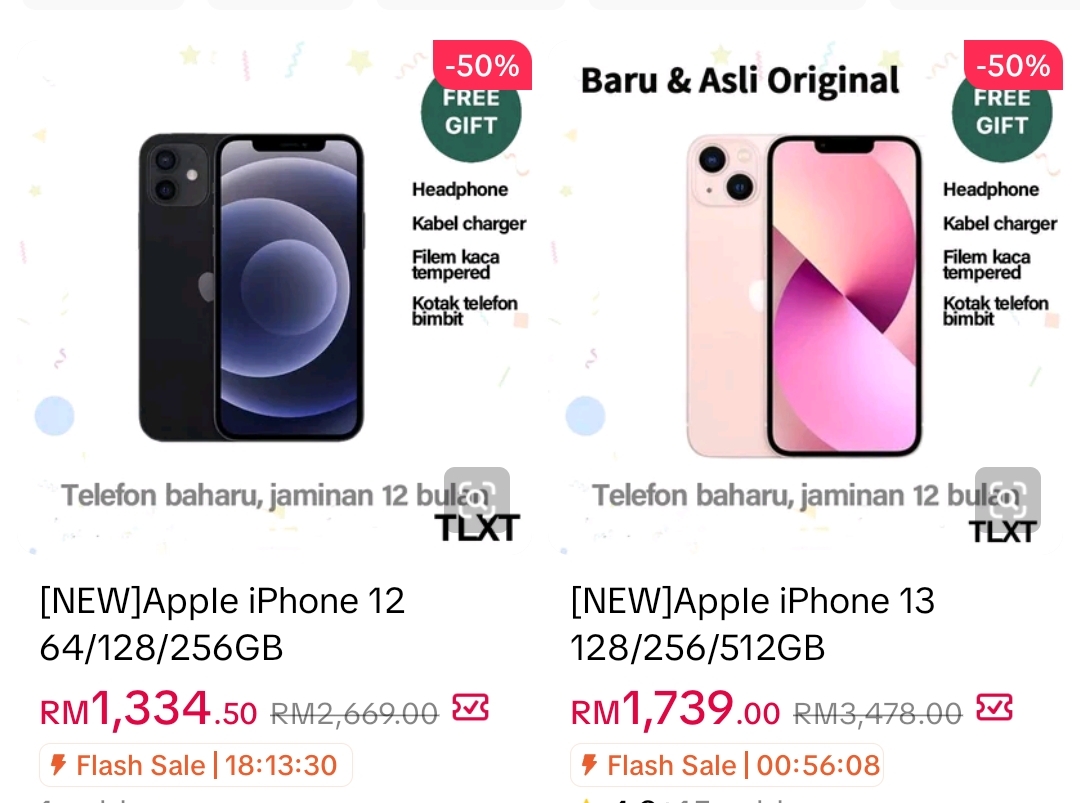
Task: Tap Flash Sale 18:13:30 timer badge
Action: [x=196, y=765]
